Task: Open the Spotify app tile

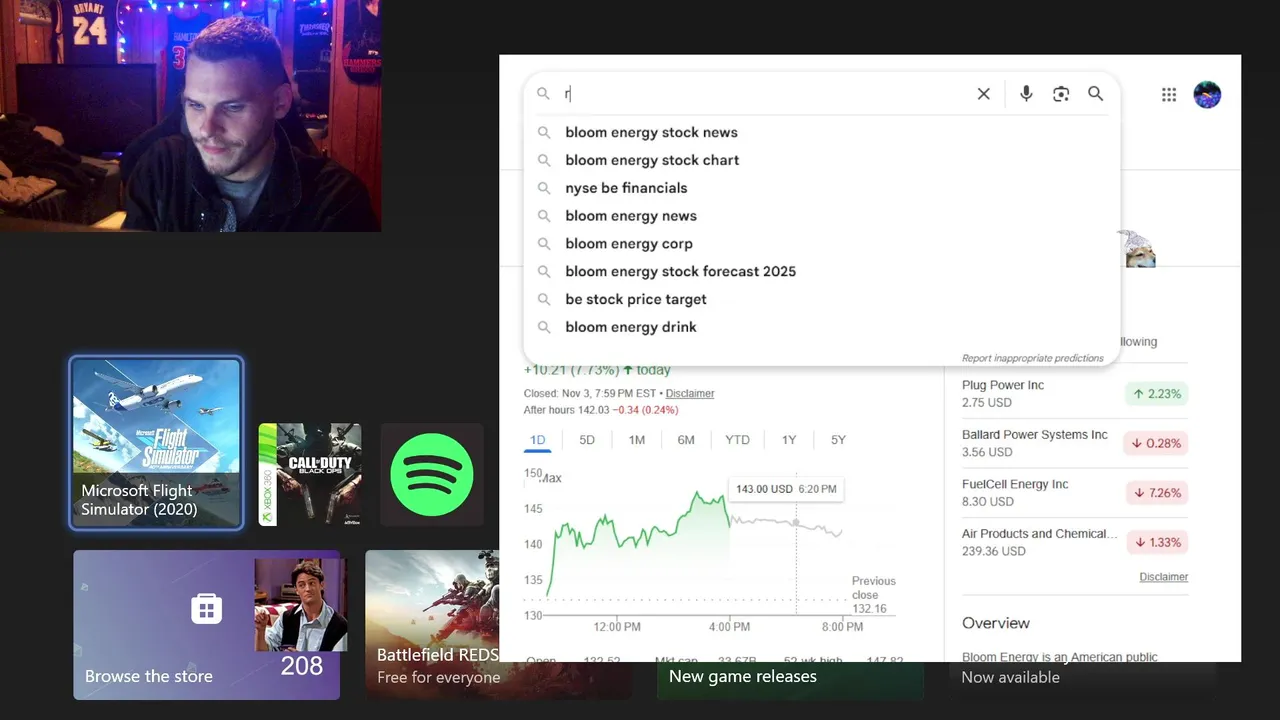Action: click(432, 474)
